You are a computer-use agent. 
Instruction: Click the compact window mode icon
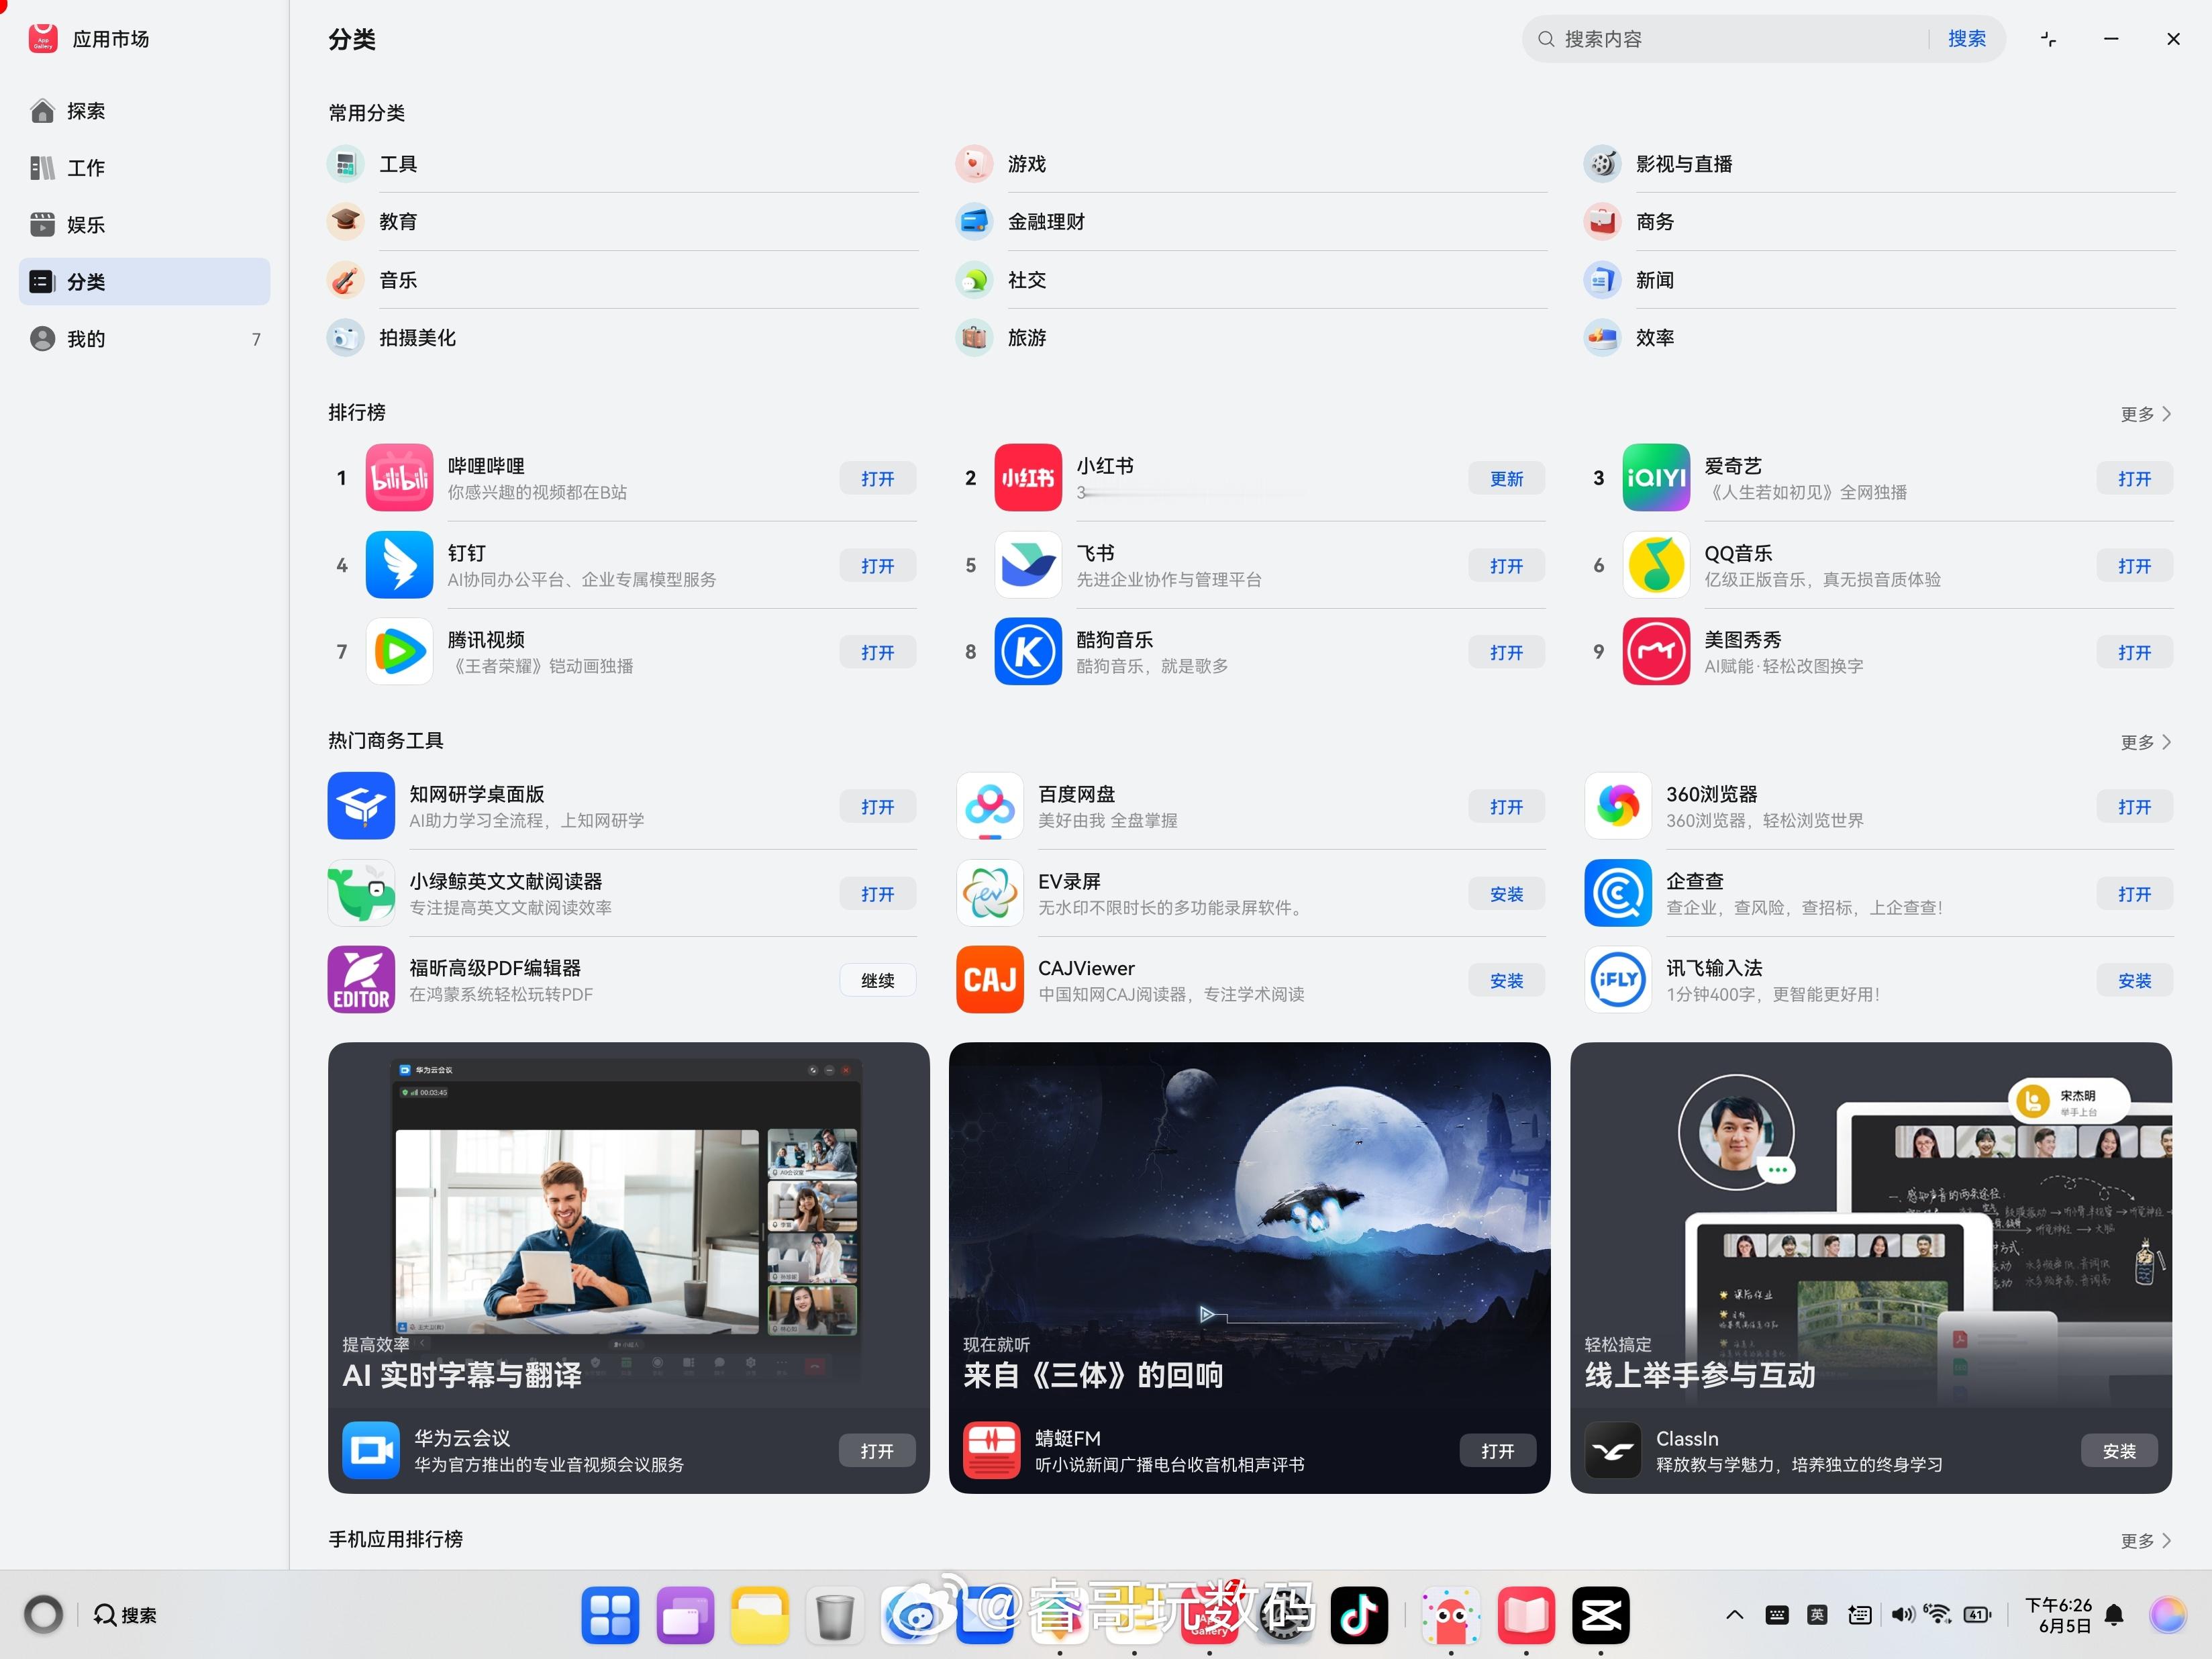coord(2048,39)
